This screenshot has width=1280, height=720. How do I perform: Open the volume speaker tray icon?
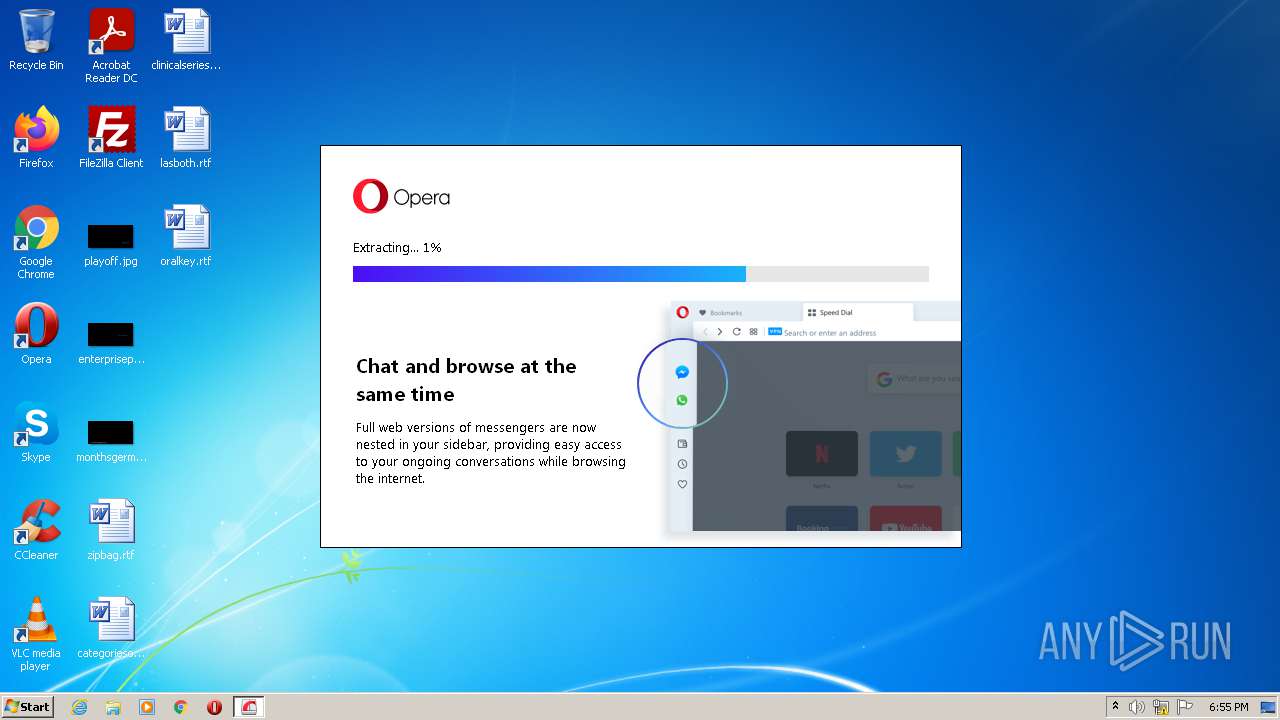point(1137,707)
